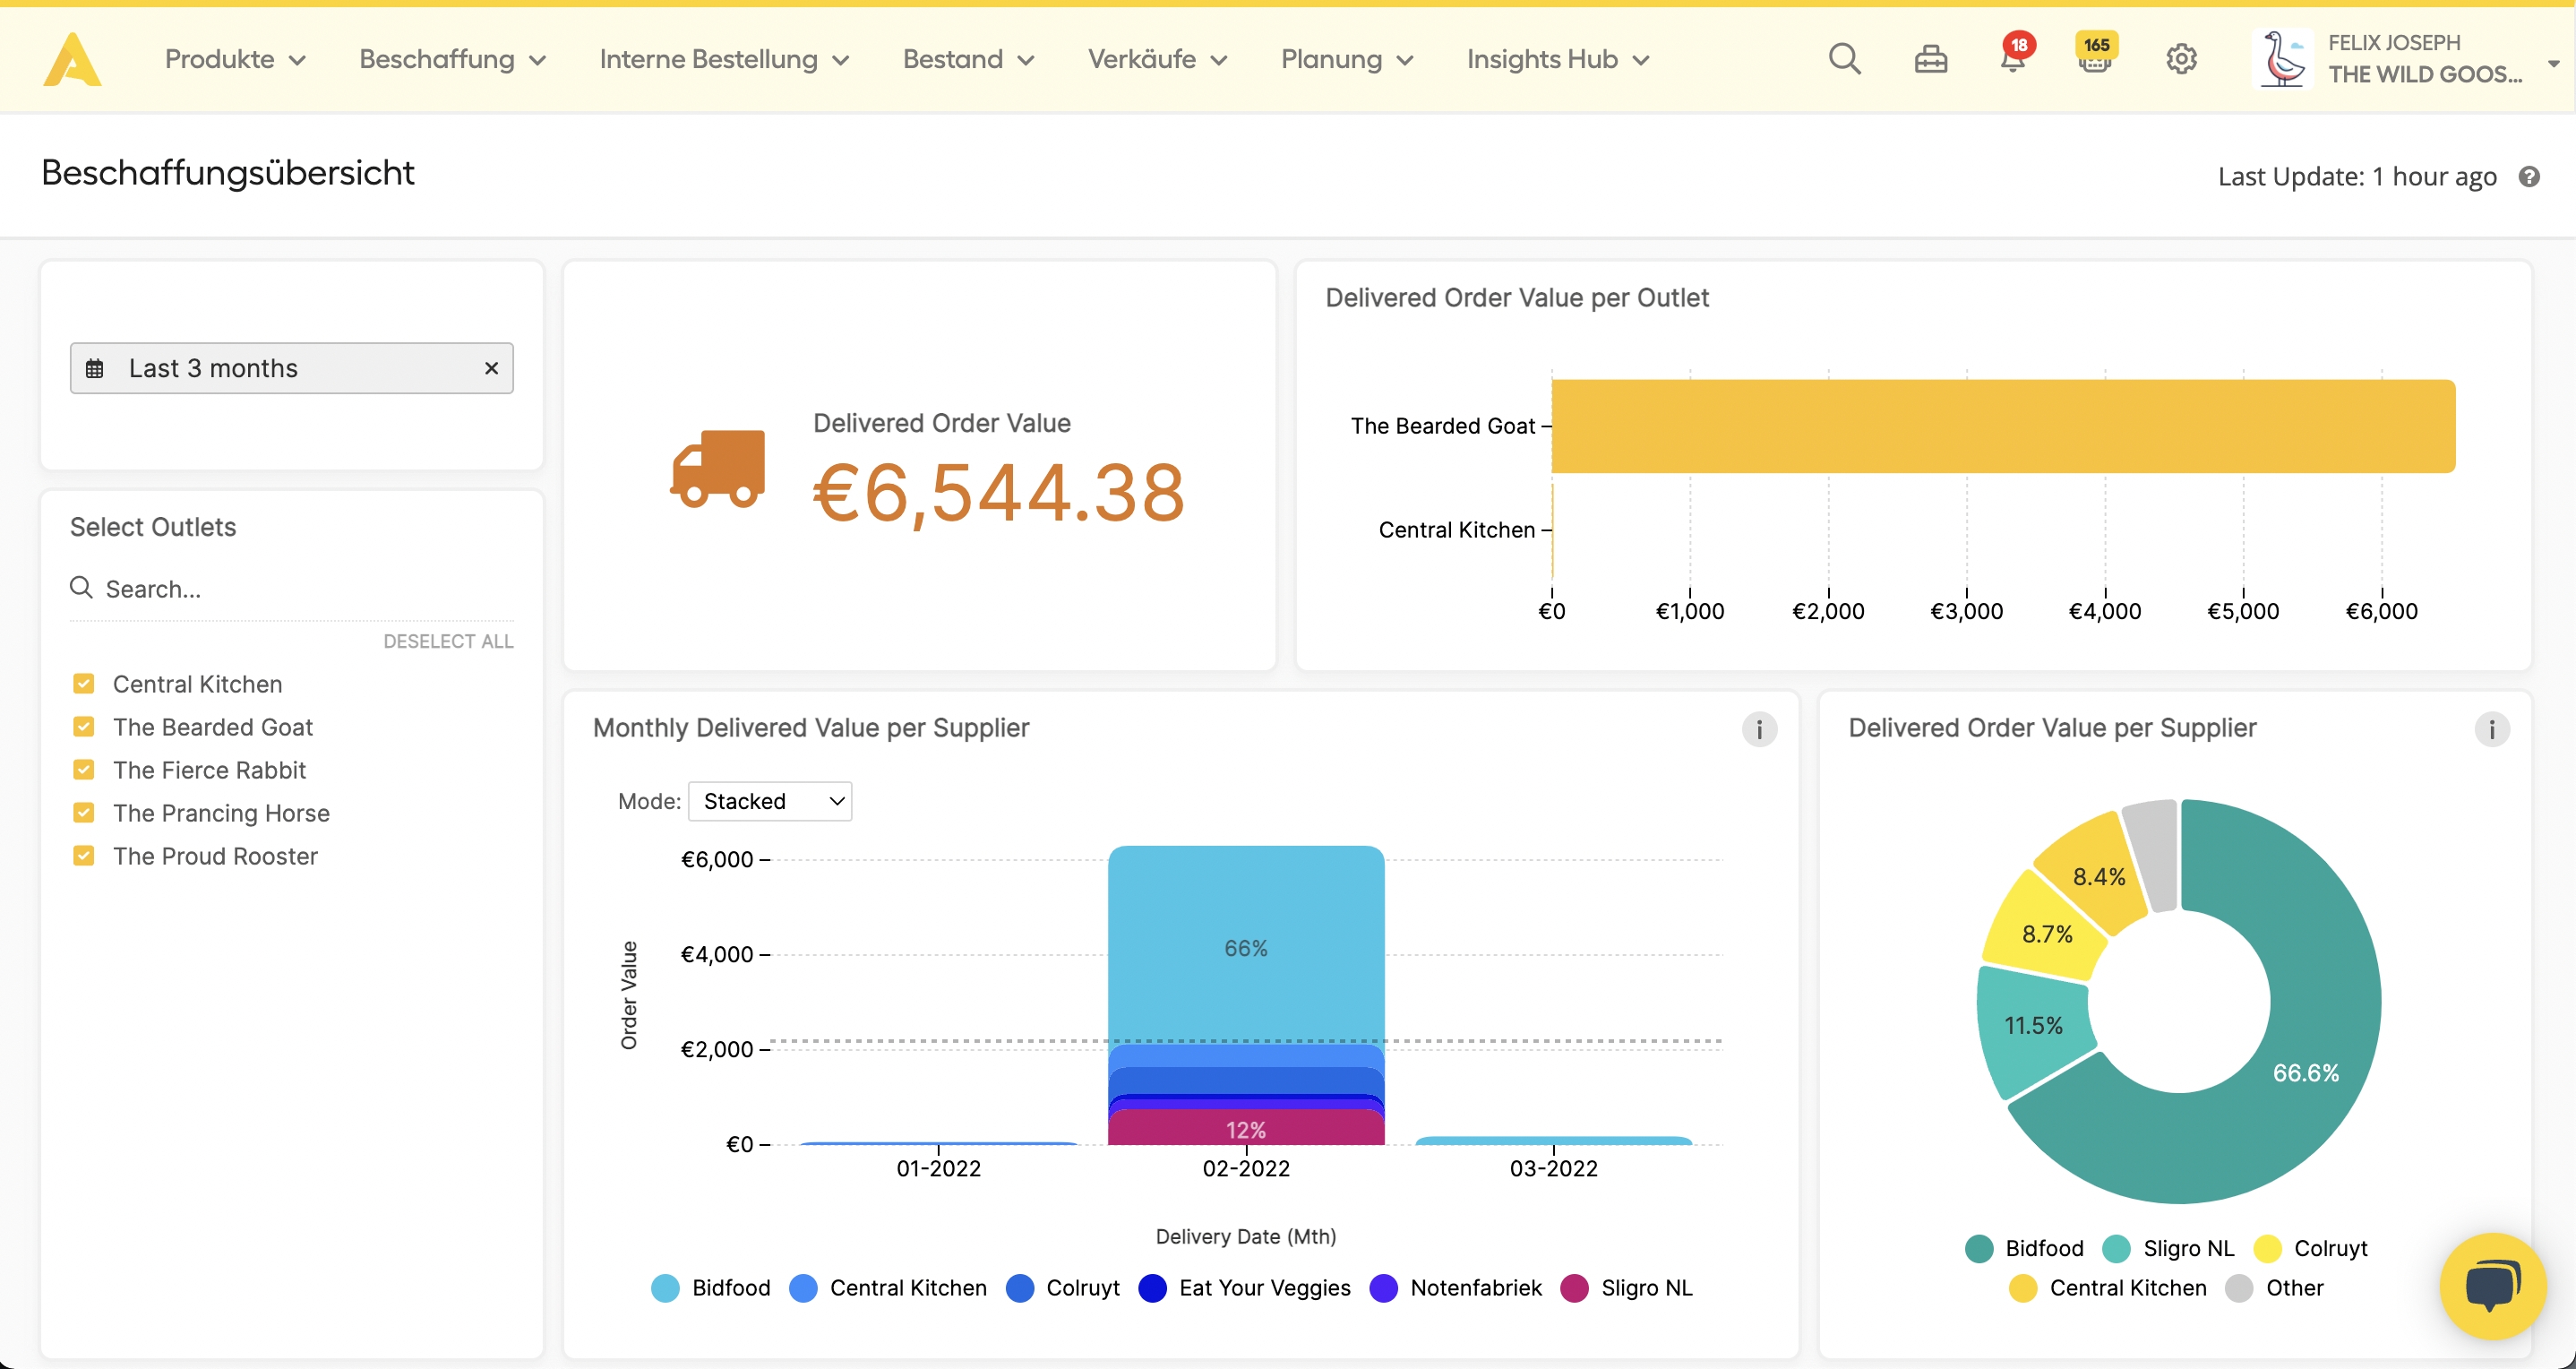Expand the Felix Joseph account menu
The width and height of the screenshot is (2576, 1369).
[2552, 62]
